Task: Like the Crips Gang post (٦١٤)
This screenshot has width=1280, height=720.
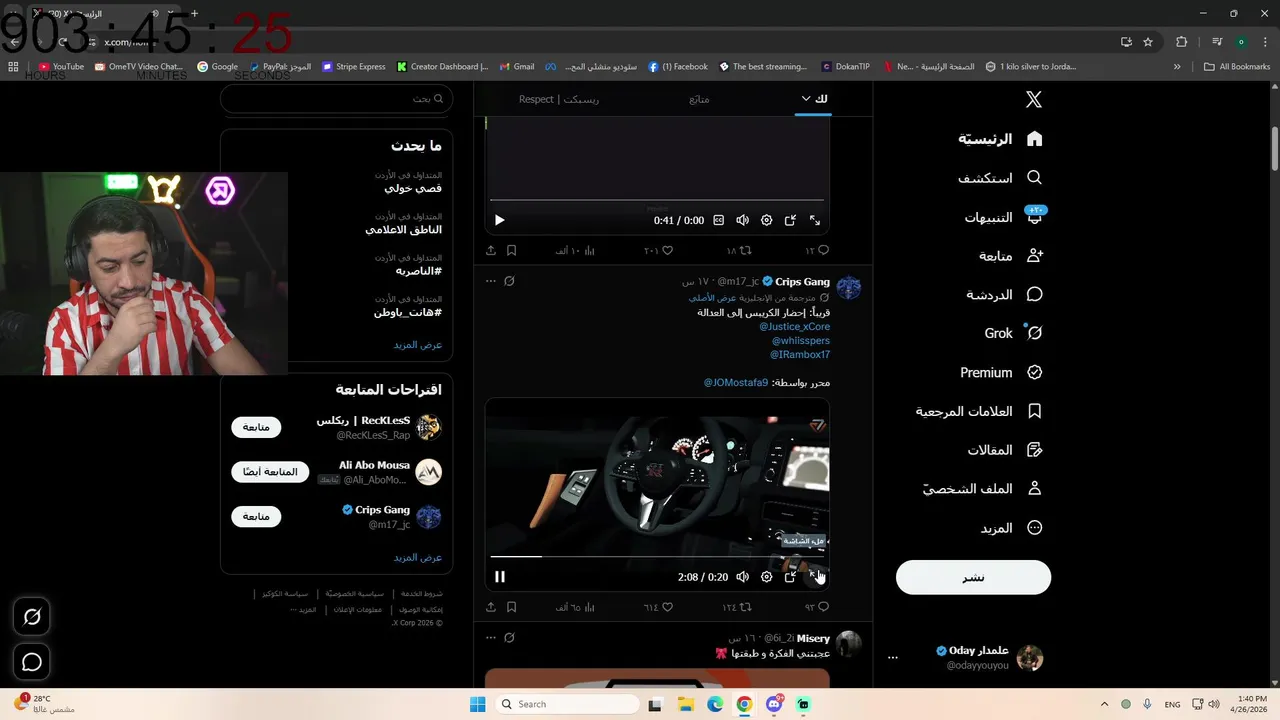Action: pyautogui.click(x=658, y=607)
